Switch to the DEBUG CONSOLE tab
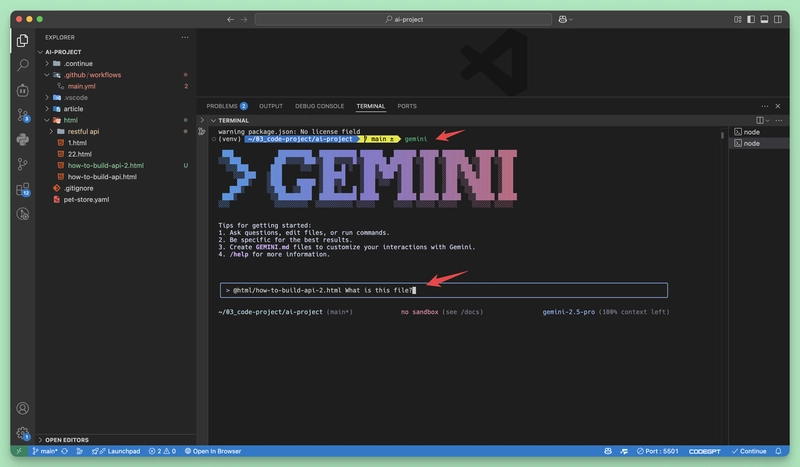Viewport: 800px width, 467px height. [x=319, y=106]
